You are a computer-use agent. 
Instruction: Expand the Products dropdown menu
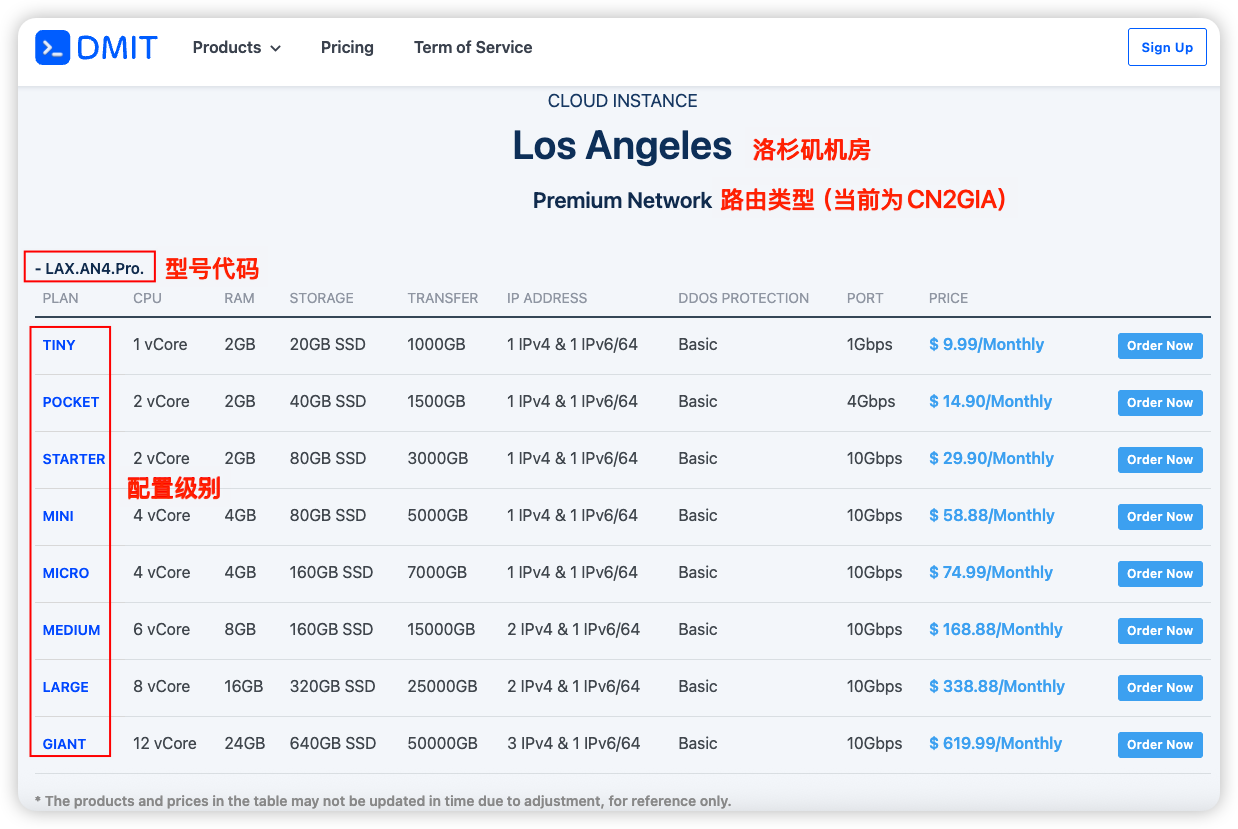coord(237,47)
